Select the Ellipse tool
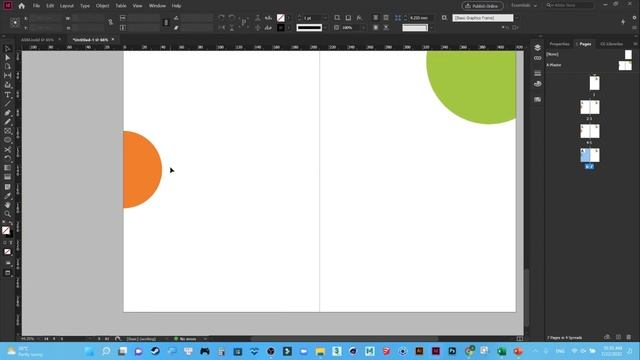640x360 pixels. pyautogui.click(x=7, y=140)
